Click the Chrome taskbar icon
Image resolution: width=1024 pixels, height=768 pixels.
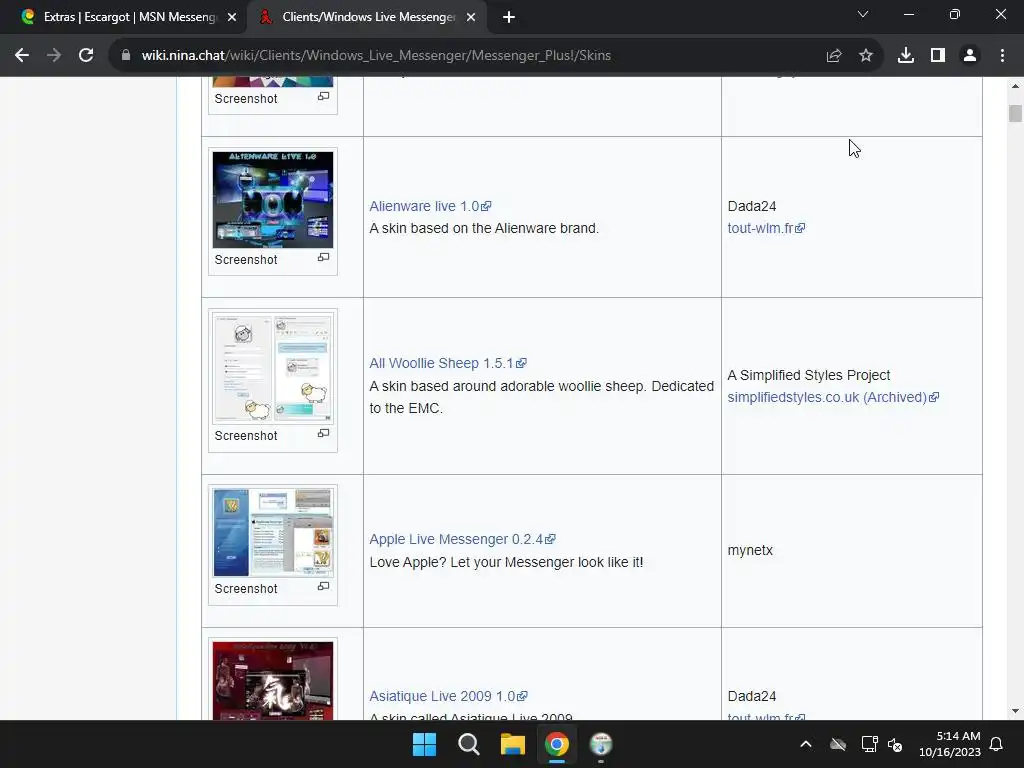(557, 744)
